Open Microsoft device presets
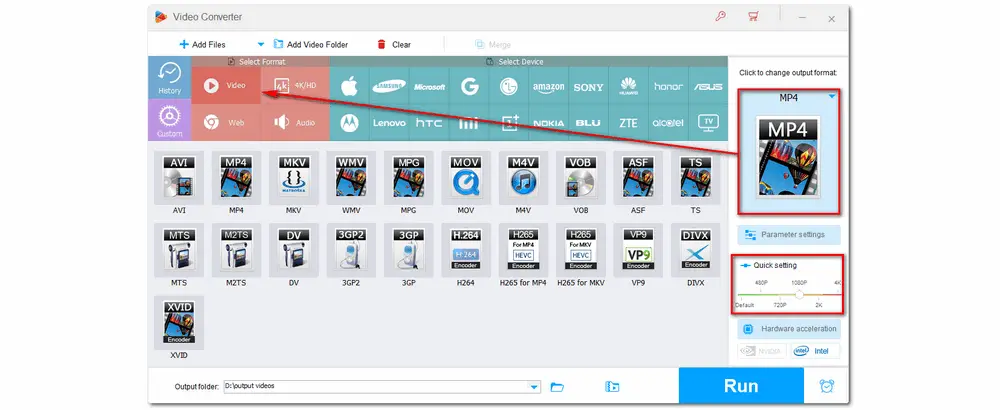1000x410 pixels. pos(429,86)
